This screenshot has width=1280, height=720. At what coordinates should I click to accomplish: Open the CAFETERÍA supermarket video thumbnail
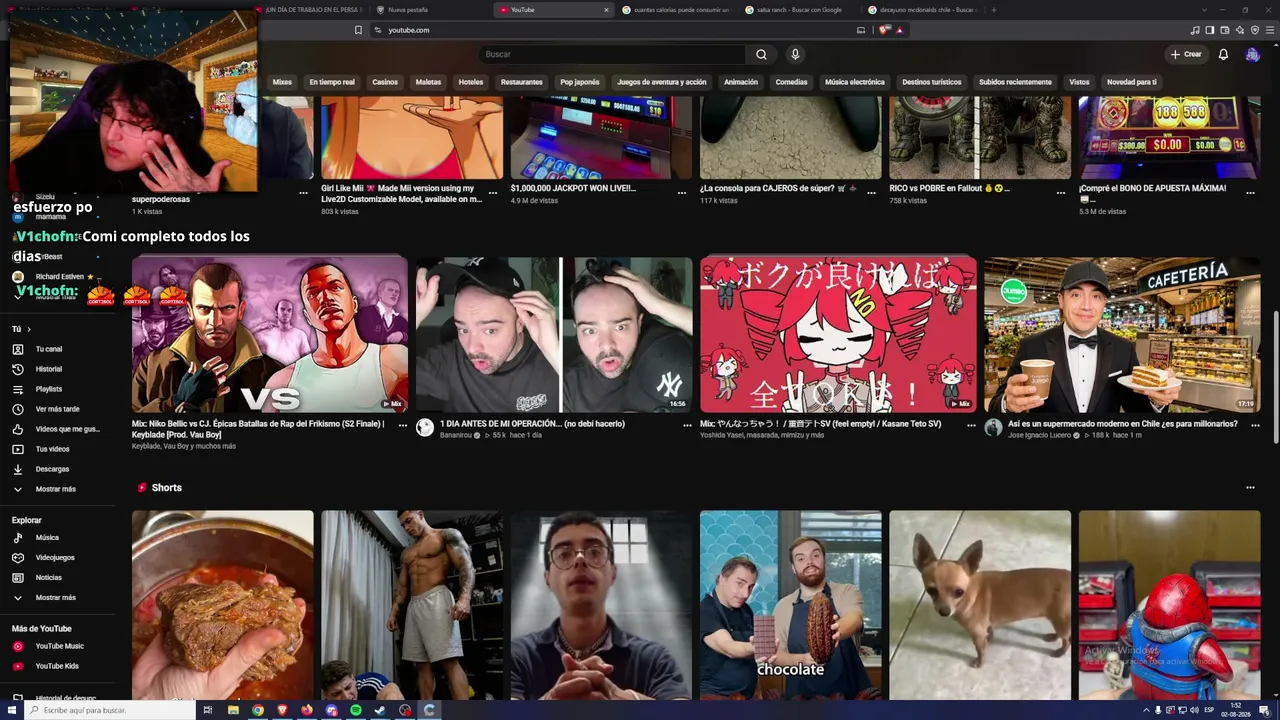coord(1122,334)
